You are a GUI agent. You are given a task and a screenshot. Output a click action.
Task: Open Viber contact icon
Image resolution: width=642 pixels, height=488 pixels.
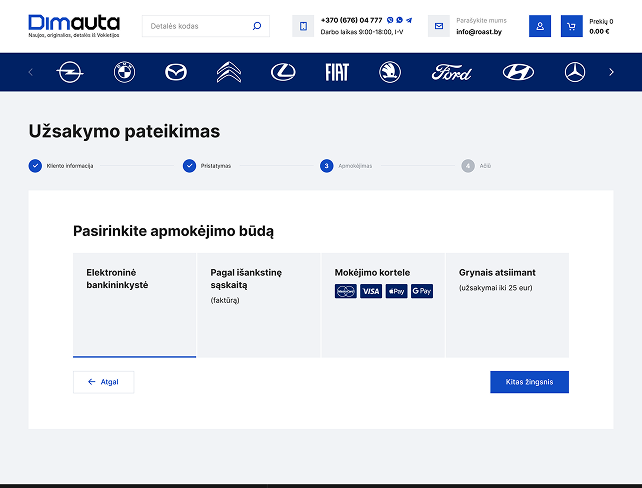point(390,20)
